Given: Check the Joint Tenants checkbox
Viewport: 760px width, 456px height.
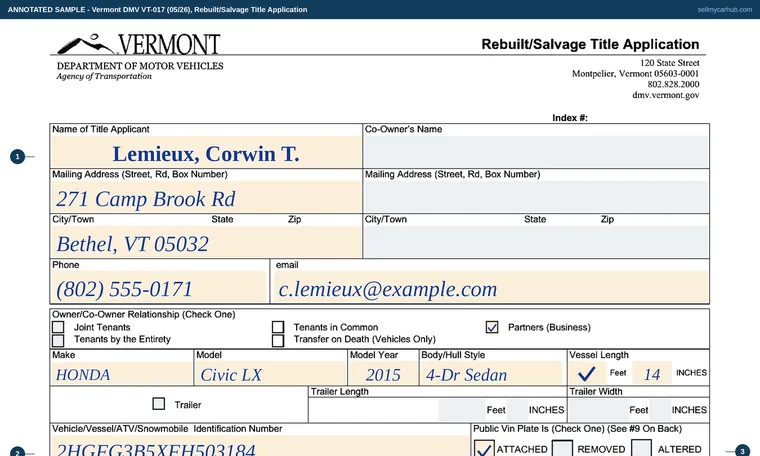Looking at the screenshot, I should point(58,327).
